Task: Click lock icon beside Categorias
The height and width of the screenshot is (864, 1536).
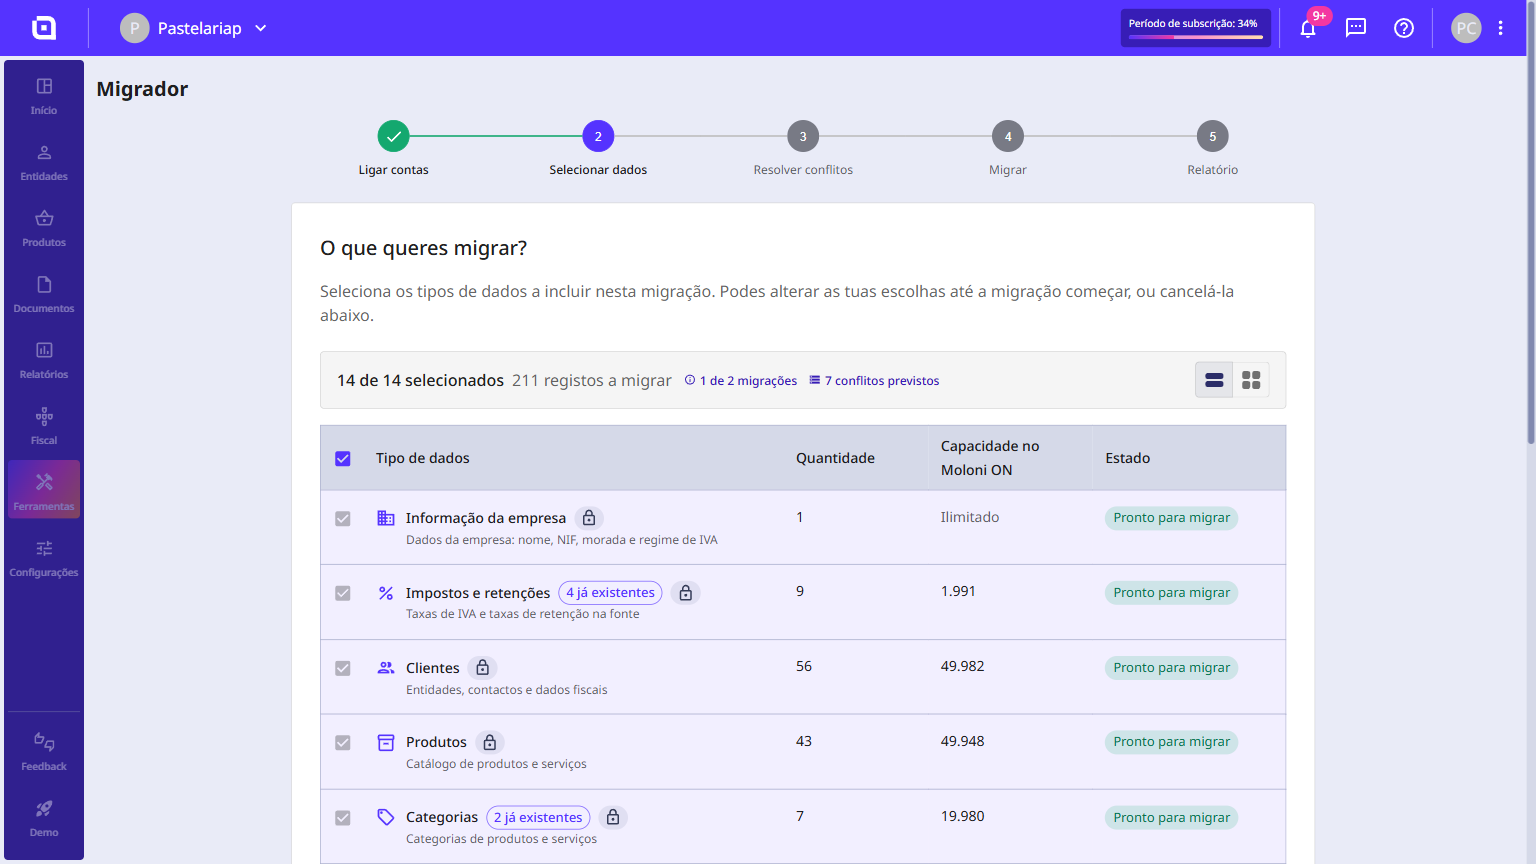Action: pyautogui.click(x=613, y=817)
